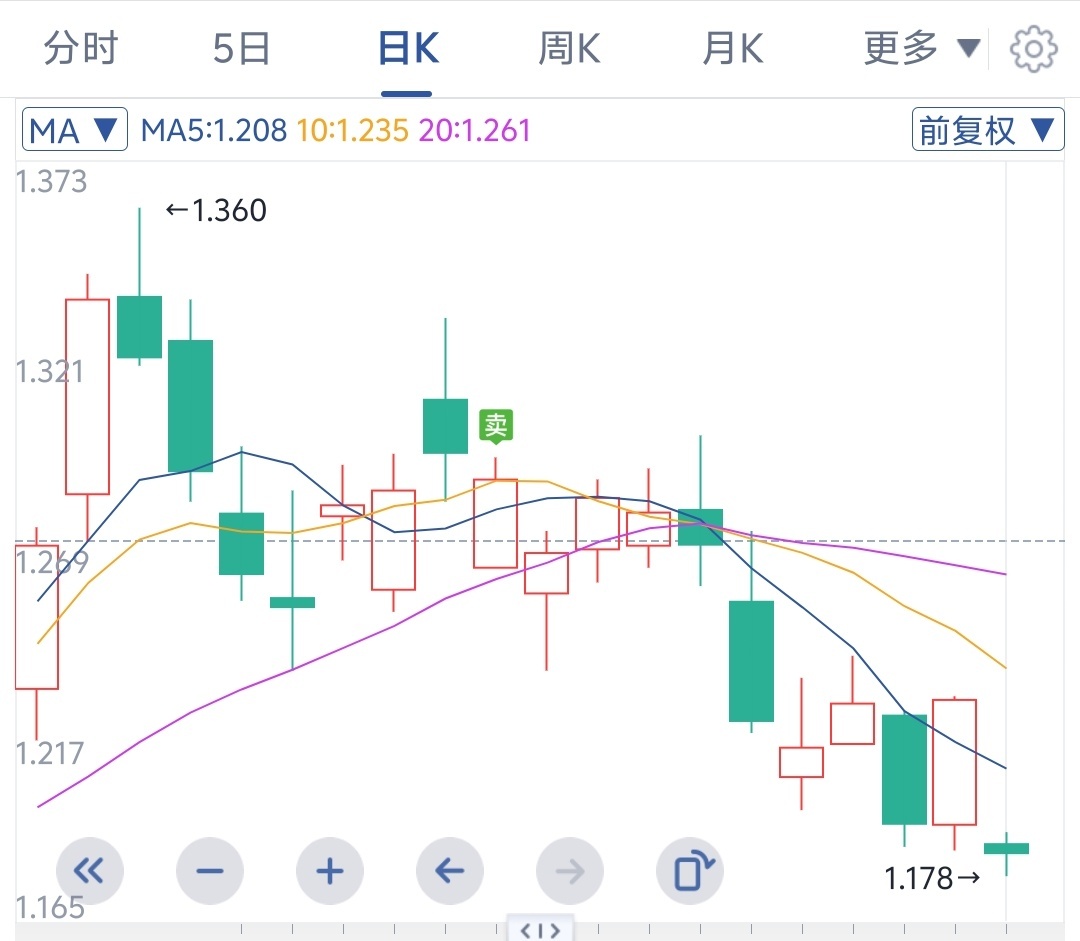Jump back with the double-left-arrow icon
The image size is (1080, 941).
click(x=90, y=870)
